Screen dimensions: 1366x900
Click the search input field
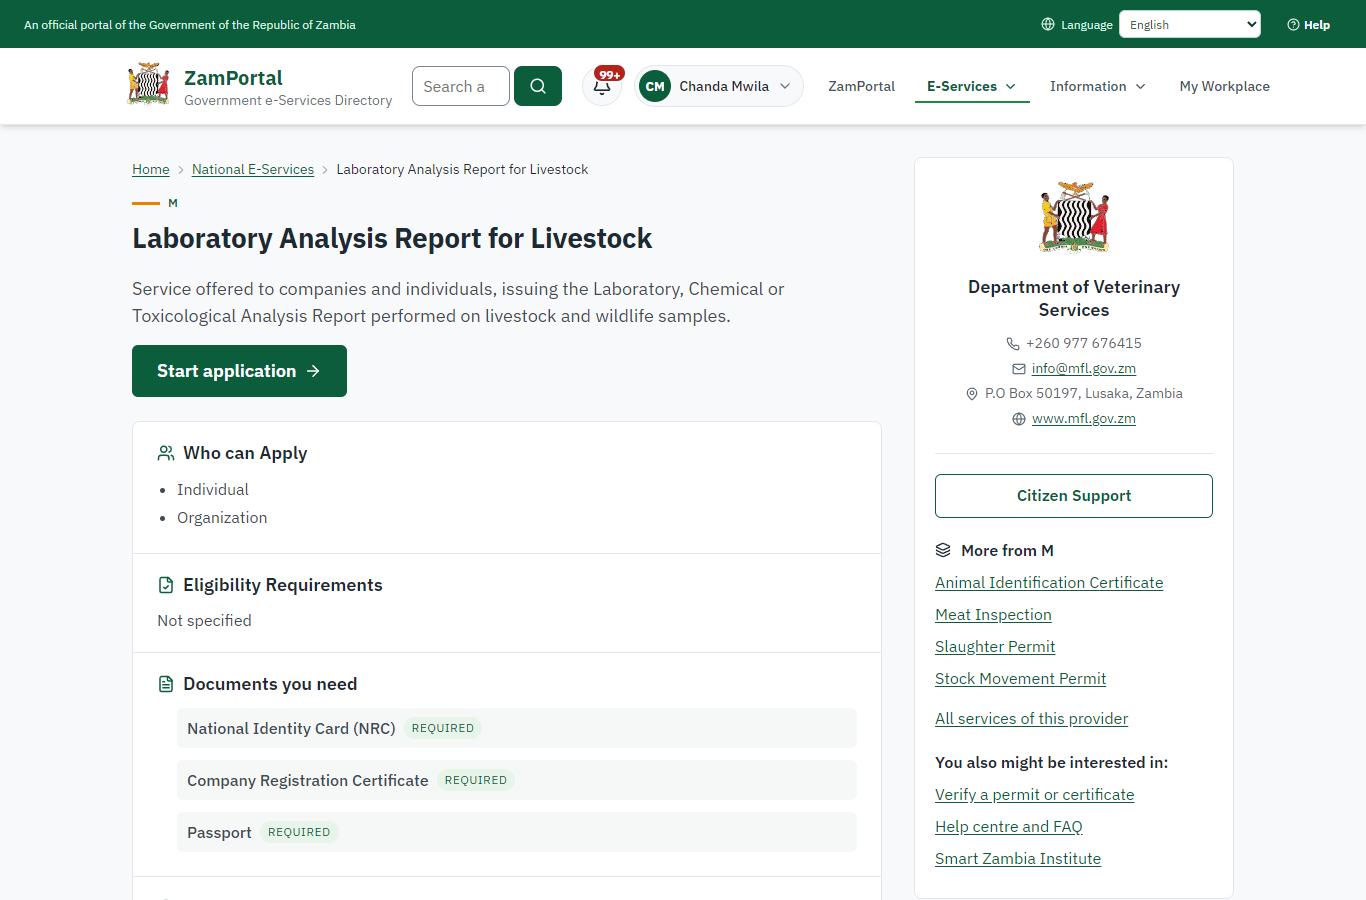(461, 86)
